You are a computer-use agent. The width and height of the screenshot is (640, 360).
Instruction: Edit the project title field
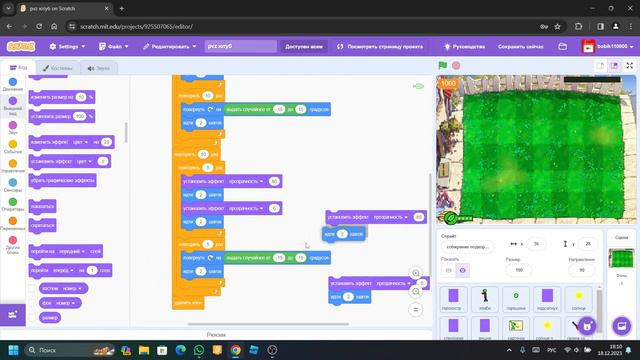240,47
